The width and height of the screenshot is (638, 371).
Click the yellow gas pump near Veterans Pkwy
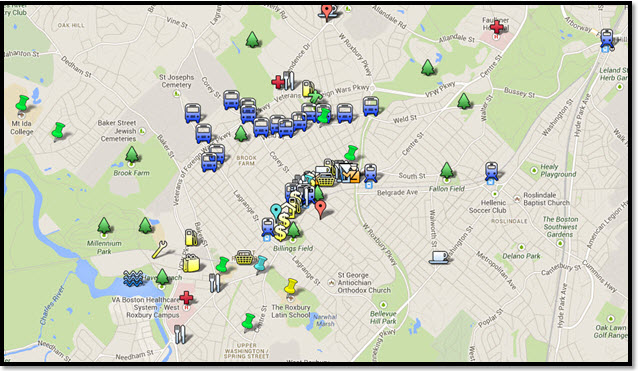pyautogui.click(x=308, y=89)
